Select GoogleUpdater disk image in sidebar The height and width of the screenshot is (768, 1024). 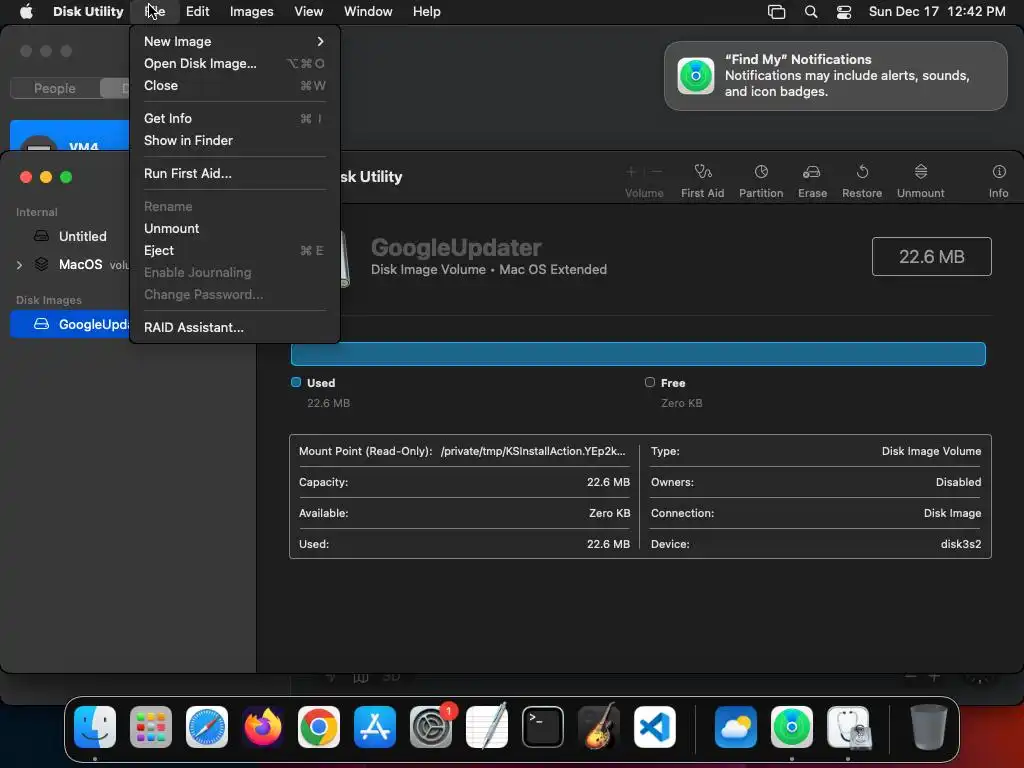click(70, 325)
